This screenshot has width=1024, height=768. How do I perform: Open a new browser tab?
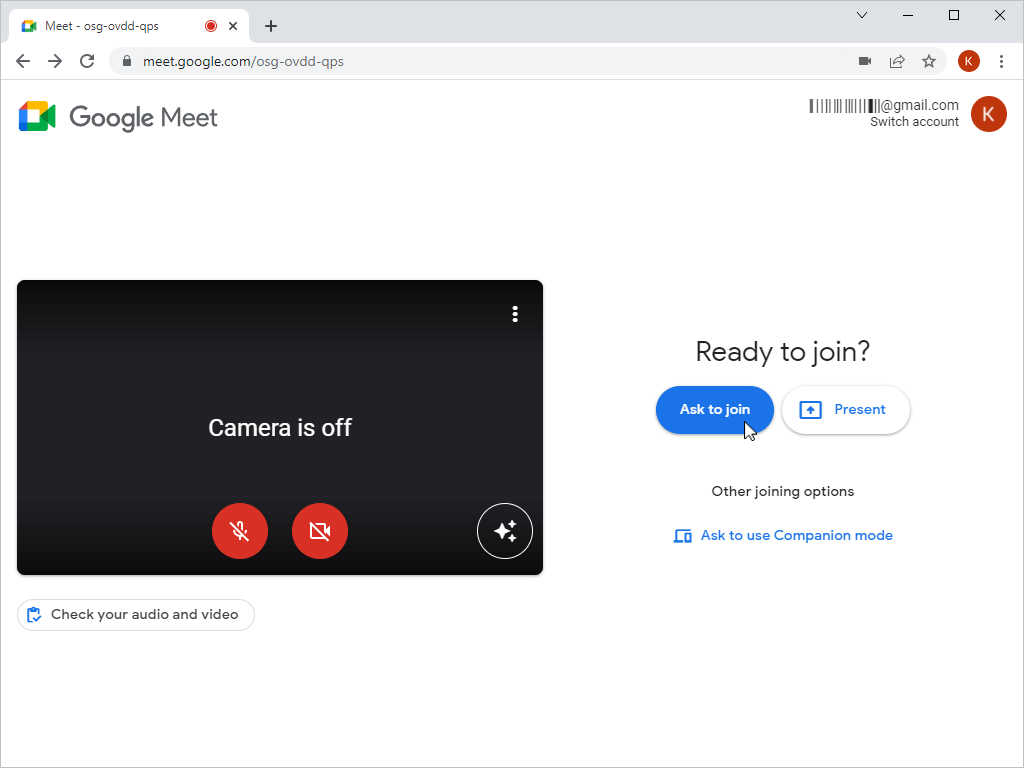coord(270,25)
